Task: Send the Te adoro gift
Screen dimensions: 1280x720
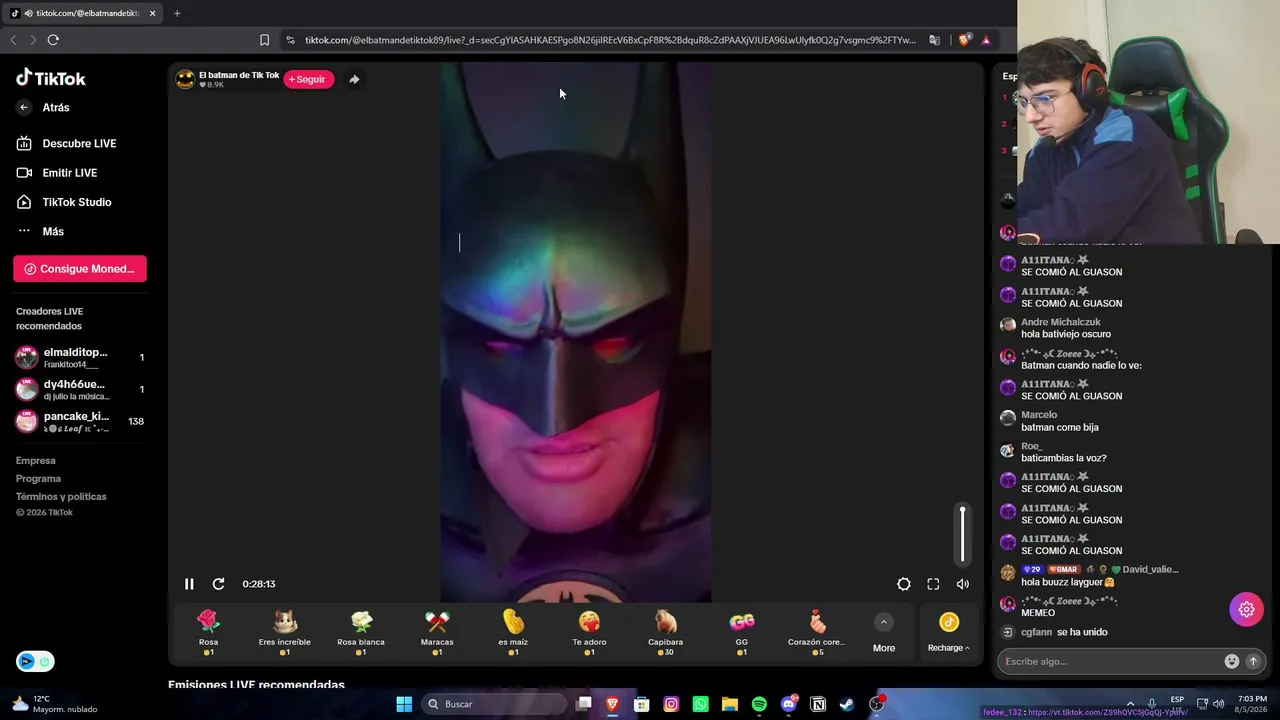Action: [589, 633]
